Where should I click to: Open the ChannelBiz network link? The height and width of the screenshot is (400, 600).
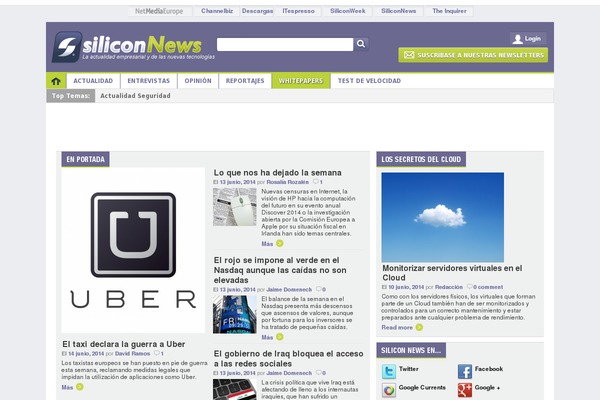click(217, 11)
